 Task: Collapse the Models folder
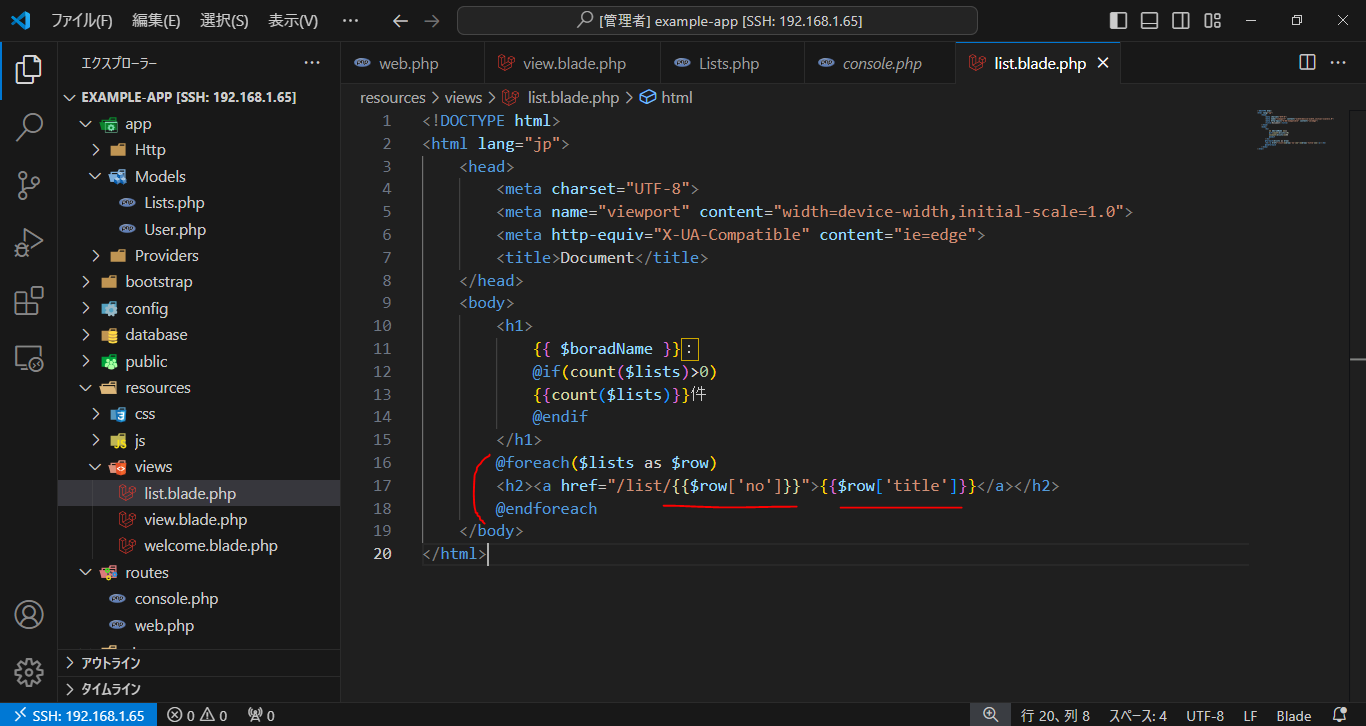(160, 176)
